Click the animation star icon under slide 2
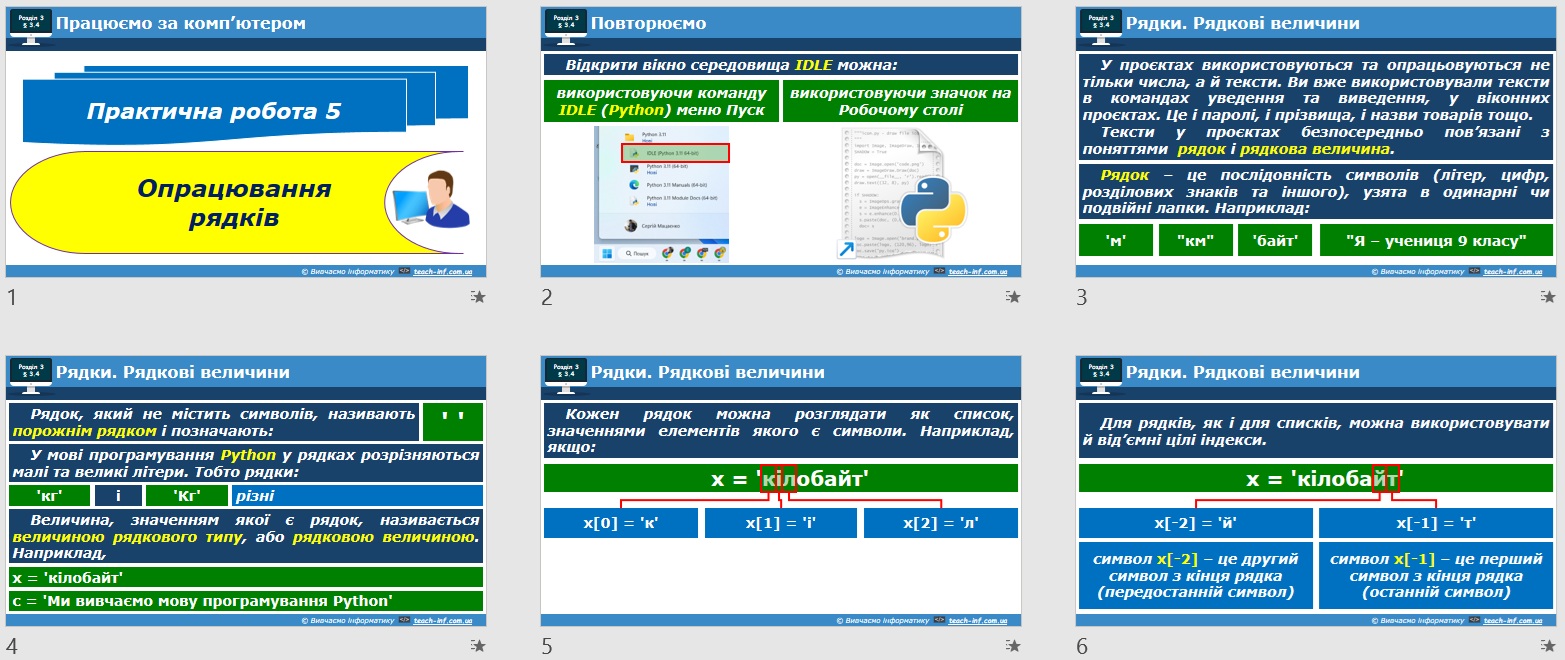Viewport: 1565px width, 660px height. coord(1014,297)
